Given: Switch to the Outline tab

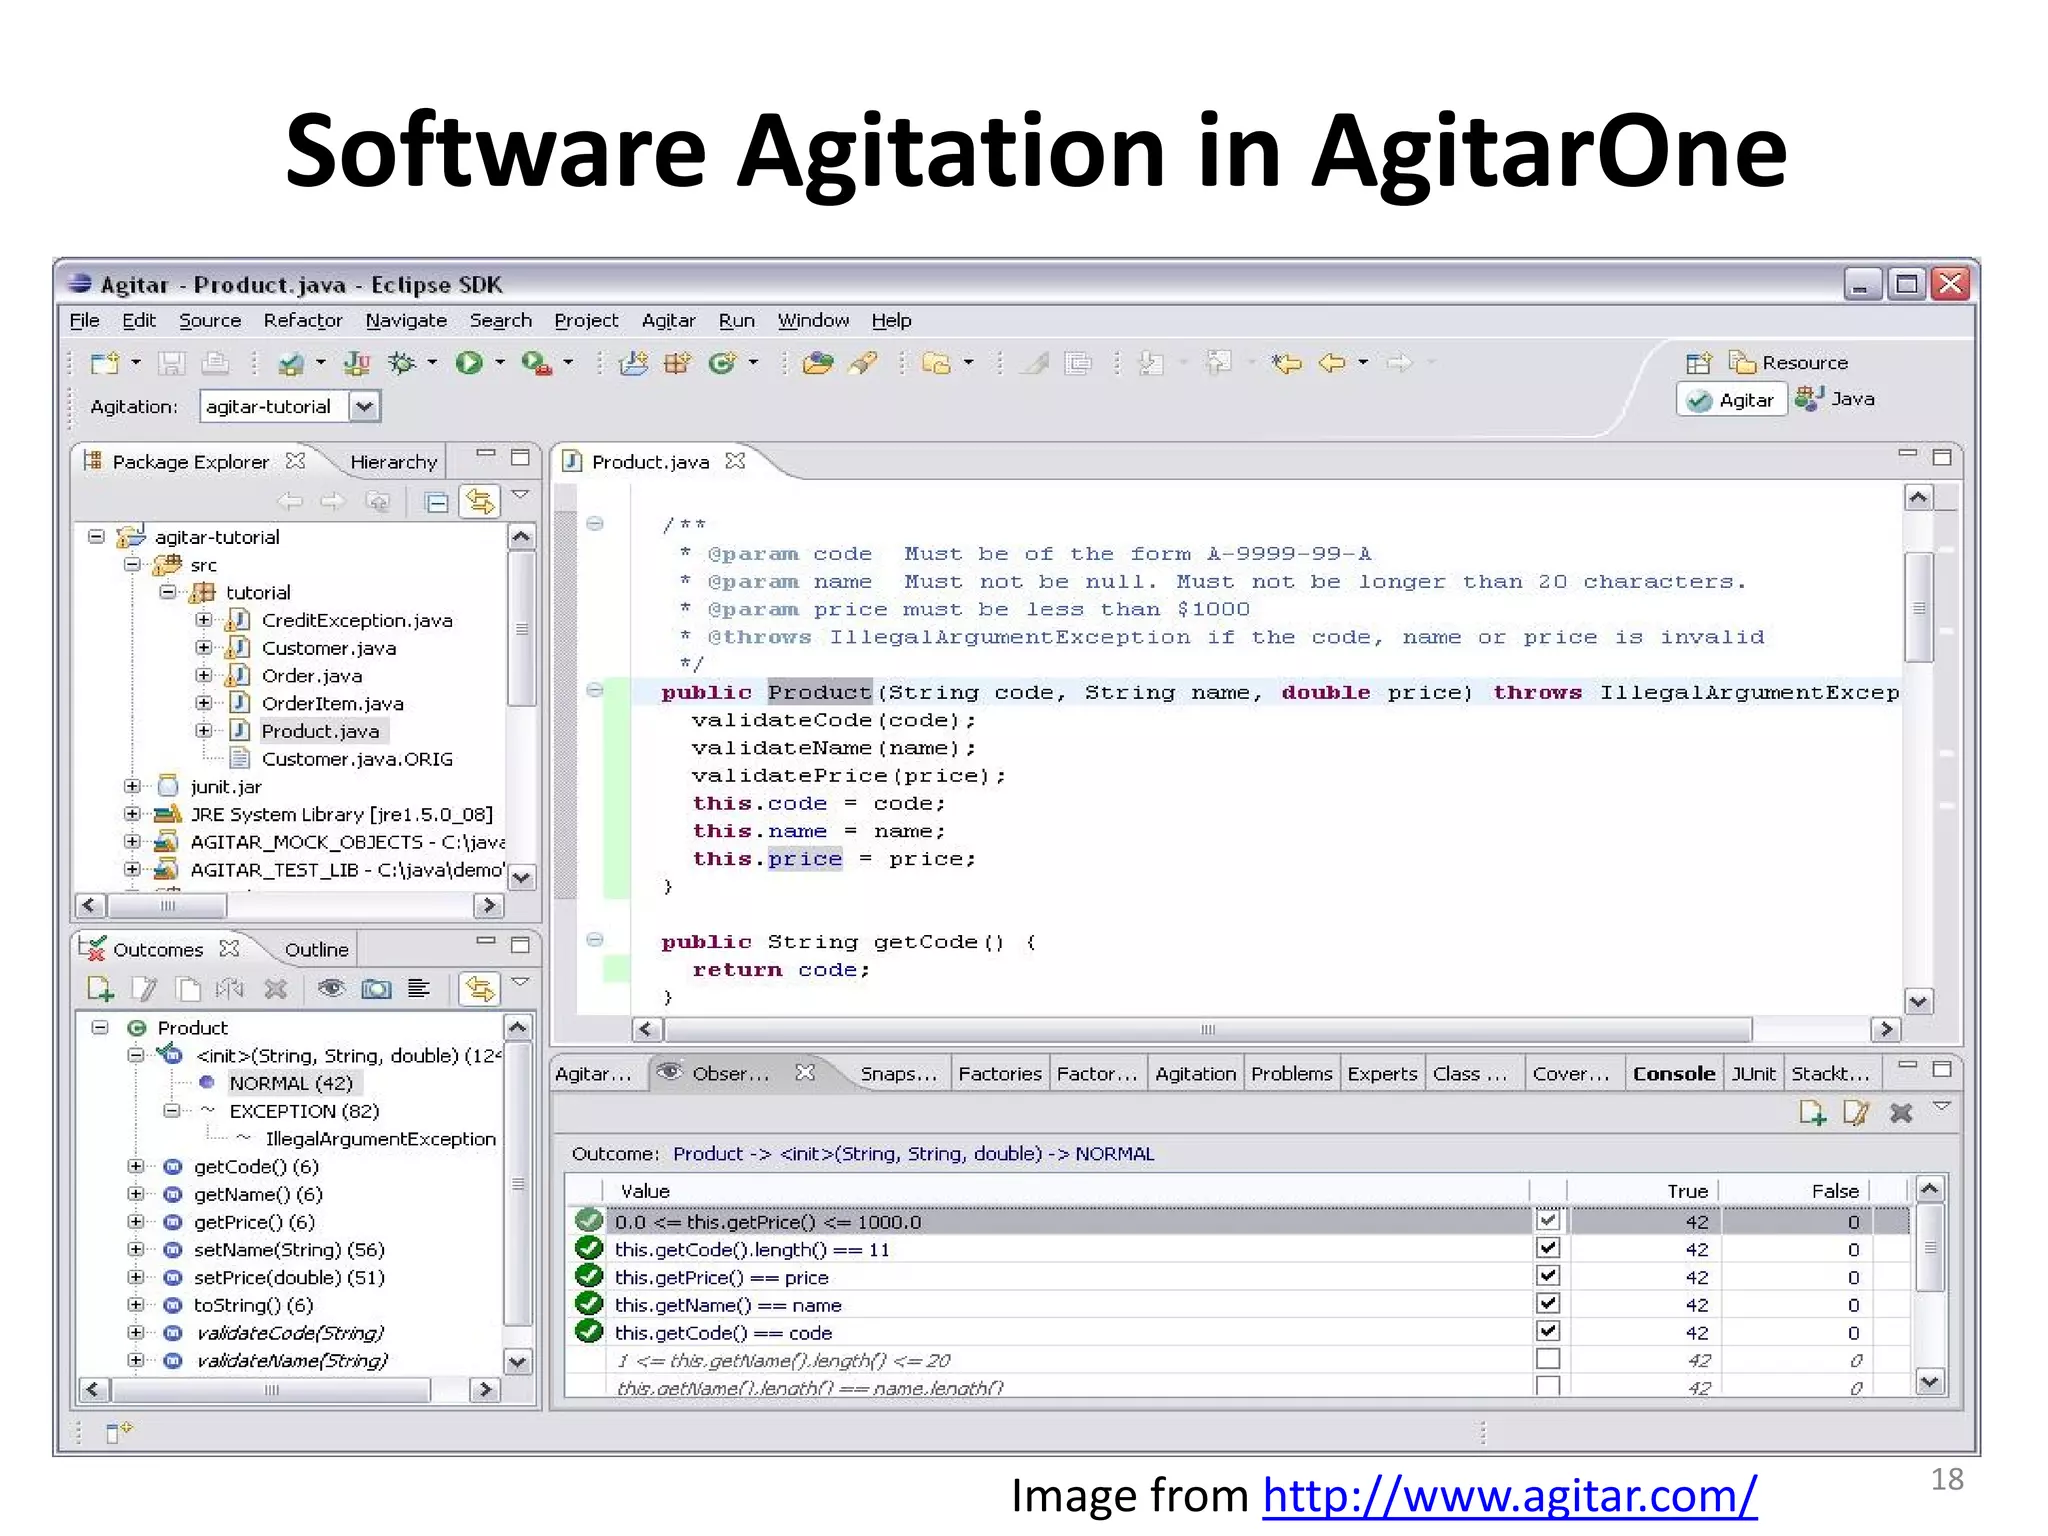Looking at the screenshot, I should (316, 950).
